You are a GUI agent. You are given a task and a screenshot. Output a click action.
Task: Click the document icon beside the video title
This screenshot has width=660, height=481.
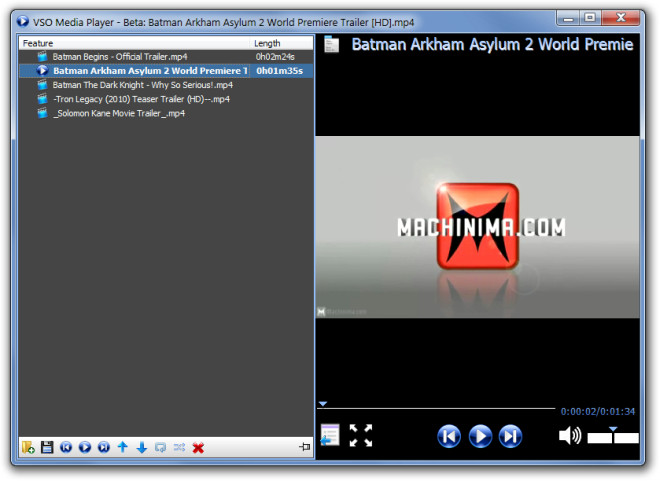point(332,44)
